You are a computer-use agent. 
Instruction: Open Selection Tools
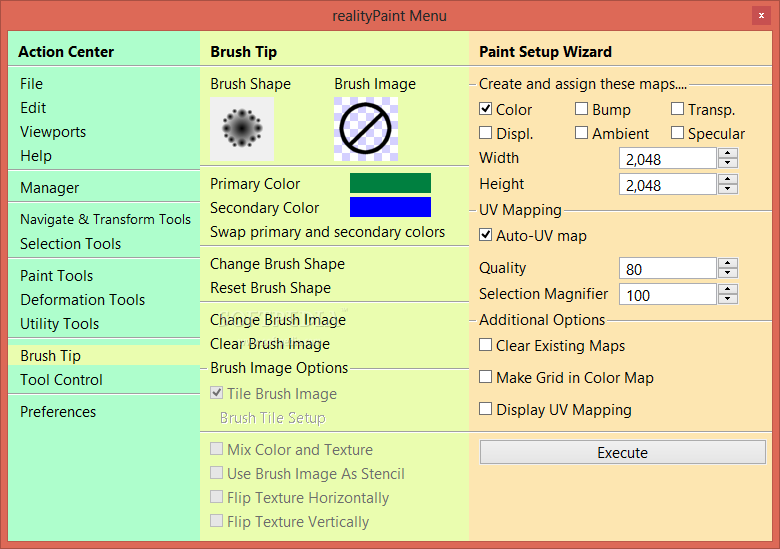click(70, 244)
